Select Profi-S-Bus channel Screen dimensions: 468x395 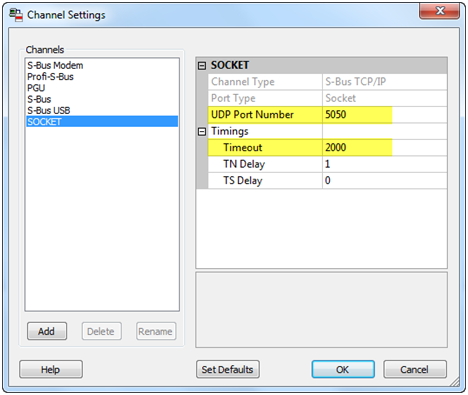[102, 77]
